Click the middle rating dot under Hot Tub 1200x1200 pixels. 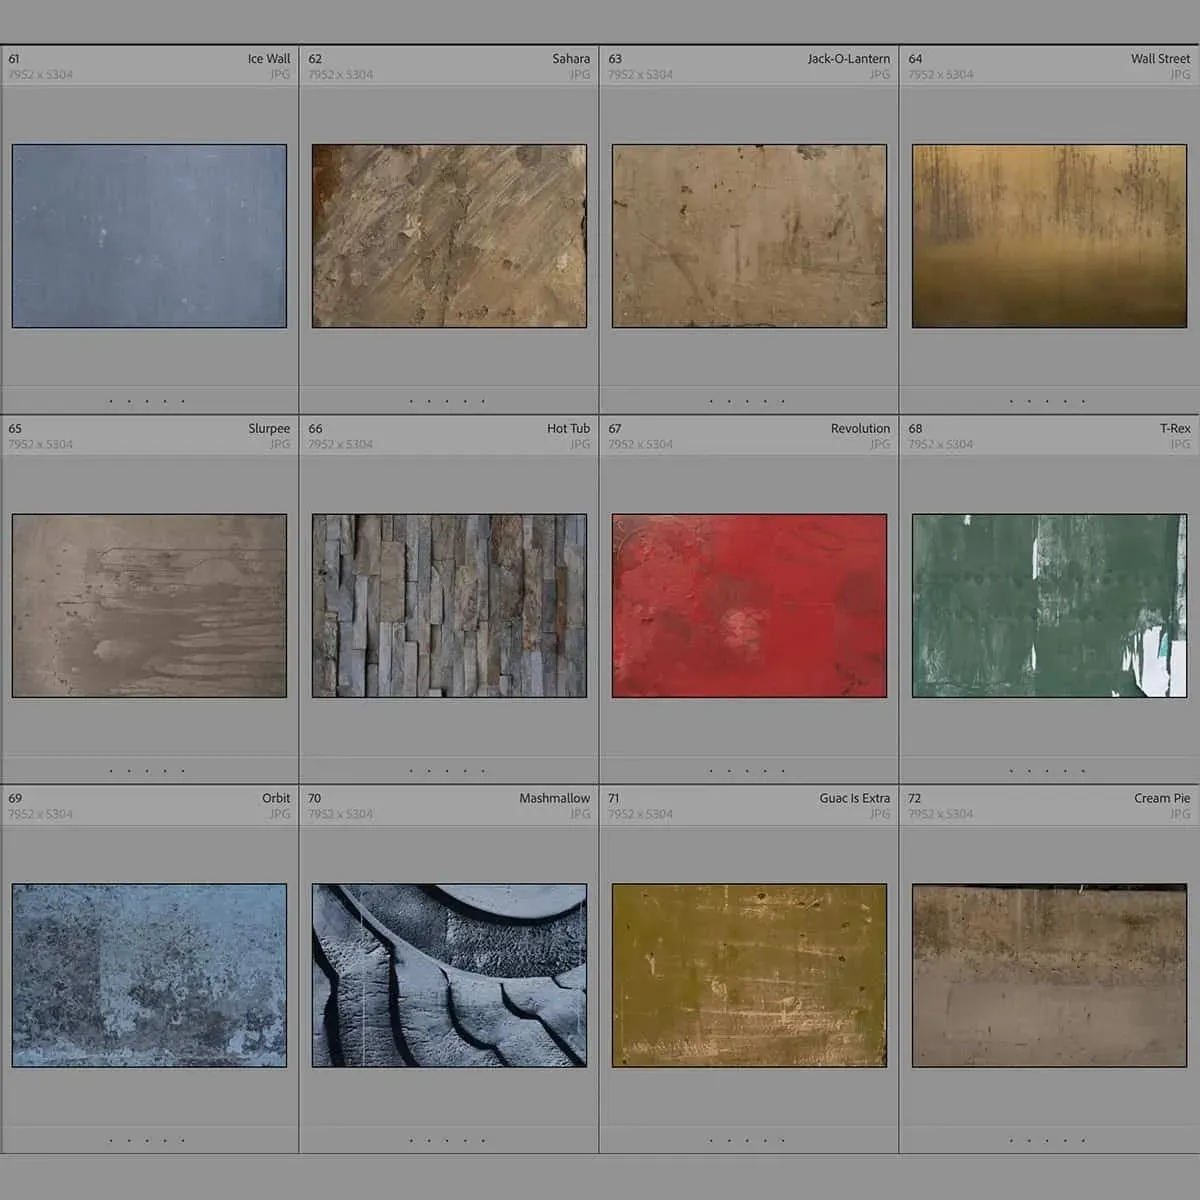(x=447, y=771)
